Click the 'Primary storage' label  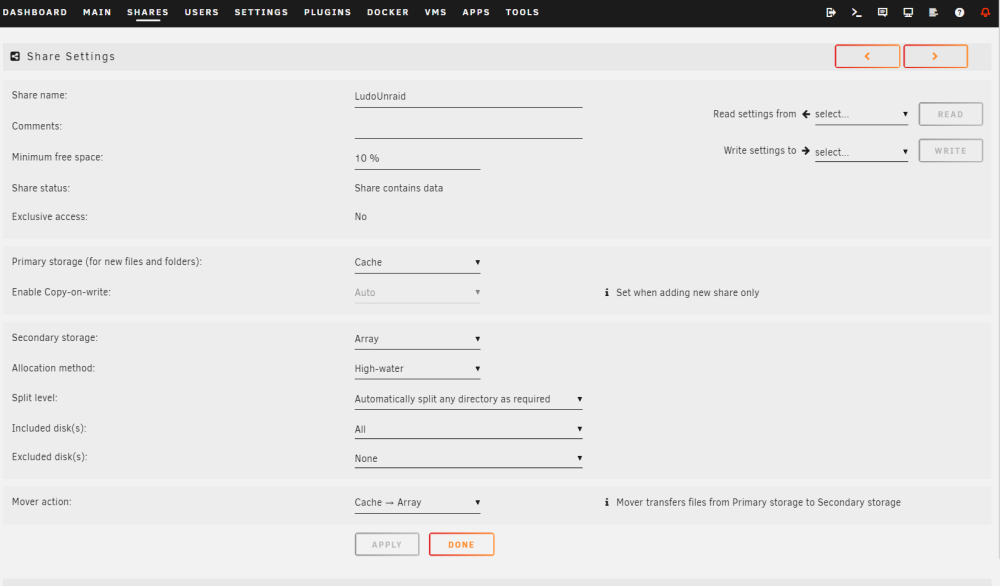(x=107, y=261)
